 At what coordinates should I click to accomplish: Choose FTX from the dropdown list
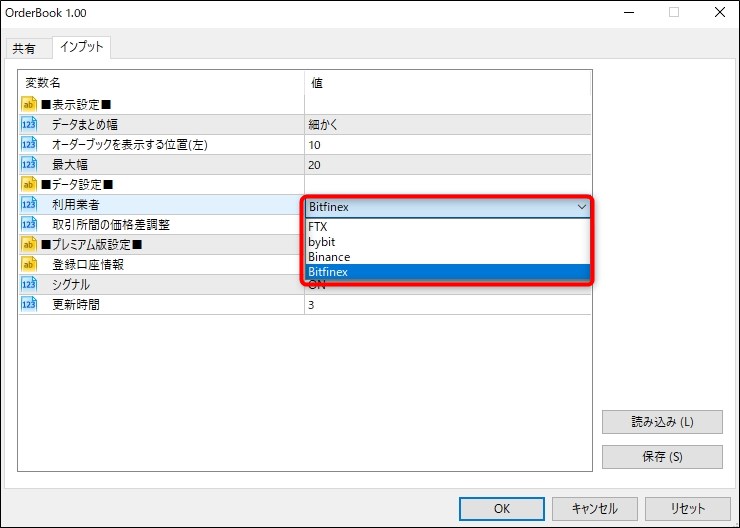[x=447, y=226]
